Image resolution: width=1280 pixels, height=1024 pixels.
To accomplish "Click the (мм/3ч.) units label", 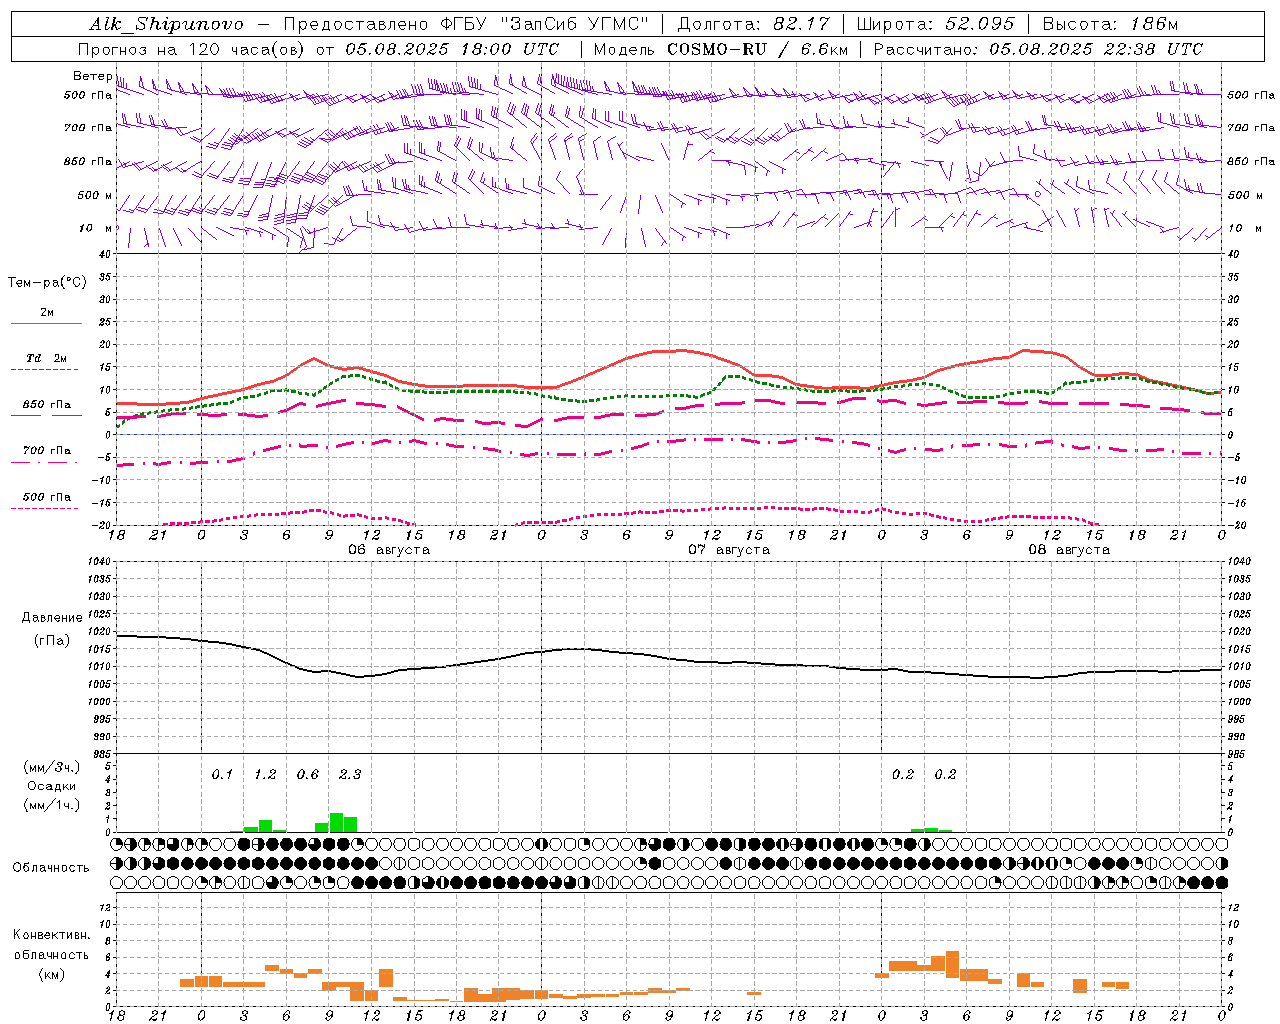I will pyautogui.click(x=52, y=767).
